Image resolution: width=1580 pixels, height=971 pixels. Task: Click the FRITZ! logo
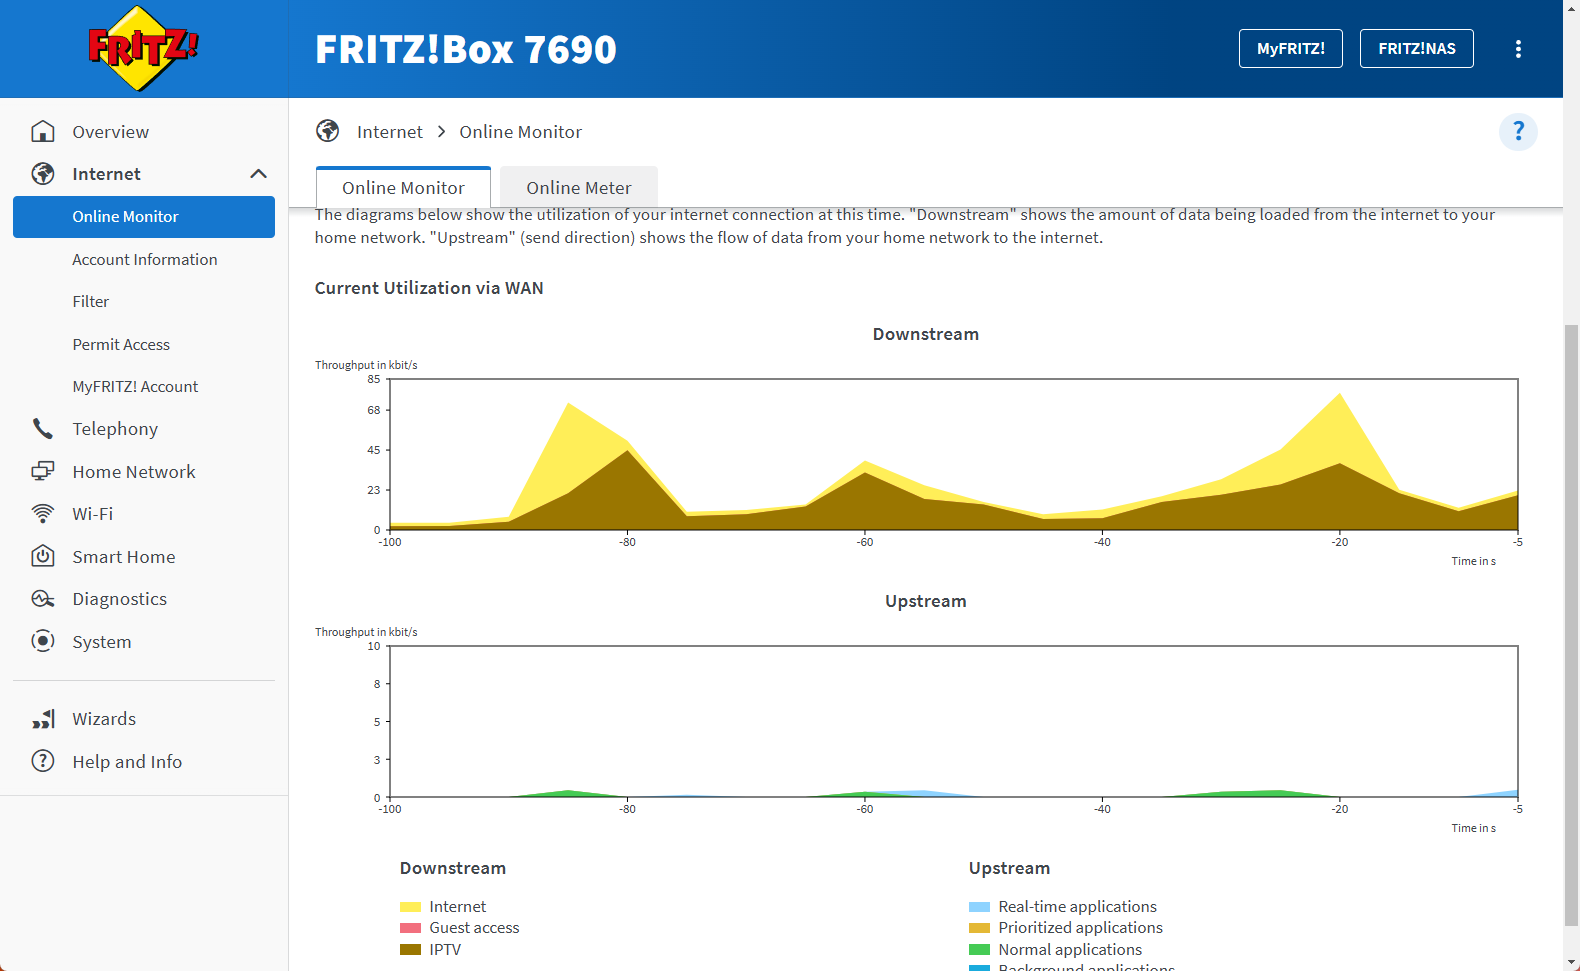coord(143,48)
